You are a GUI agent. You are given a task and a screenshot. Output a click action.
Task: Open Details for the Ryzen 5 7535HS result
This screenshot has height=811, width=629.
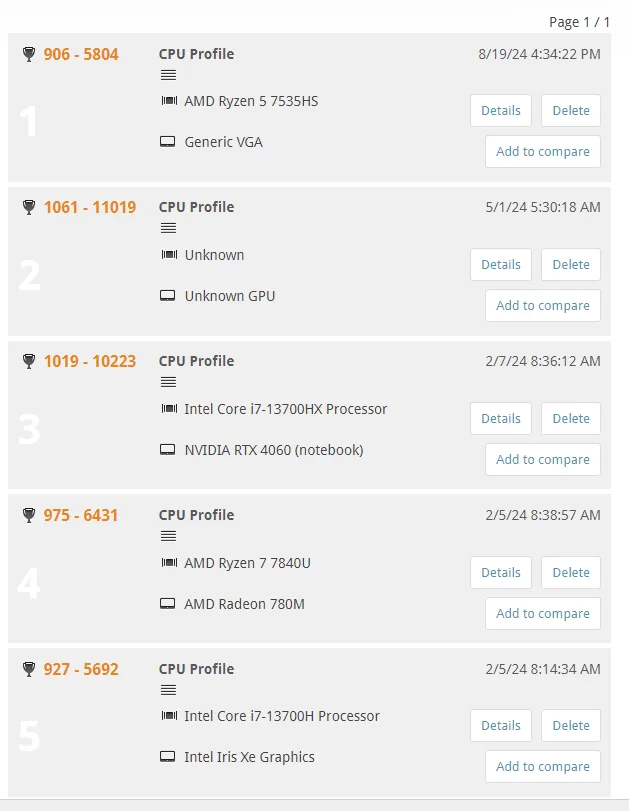[500, 111]
